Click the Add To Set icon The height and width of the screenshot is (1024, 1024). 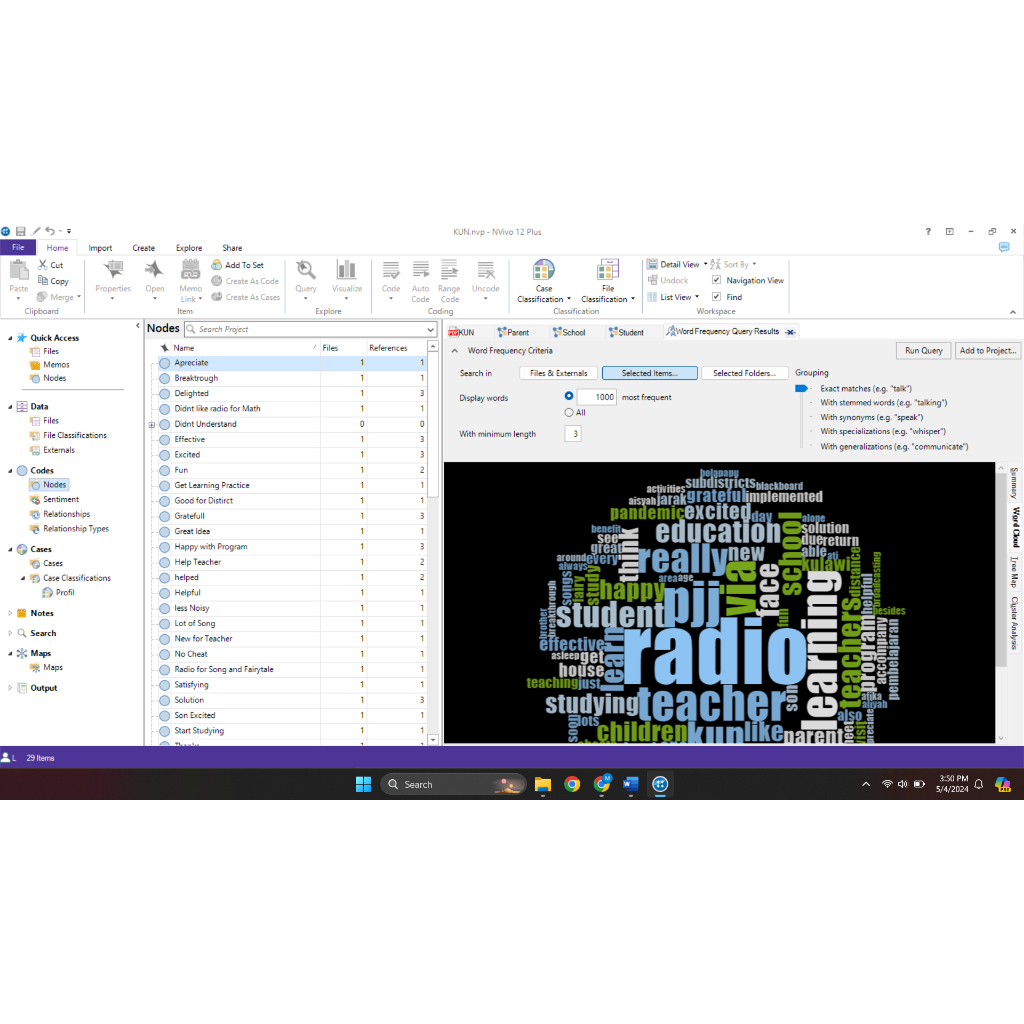[x=217, y=264]
